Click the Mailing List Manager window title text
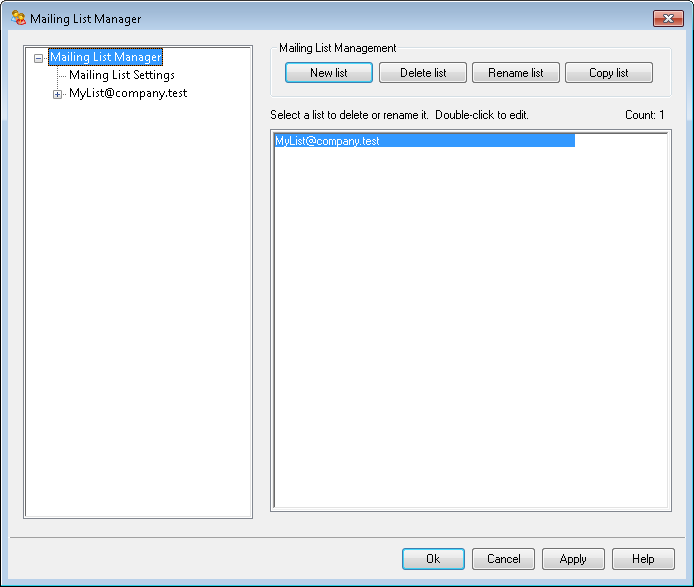The image size is (694, 587). (85, 19)
